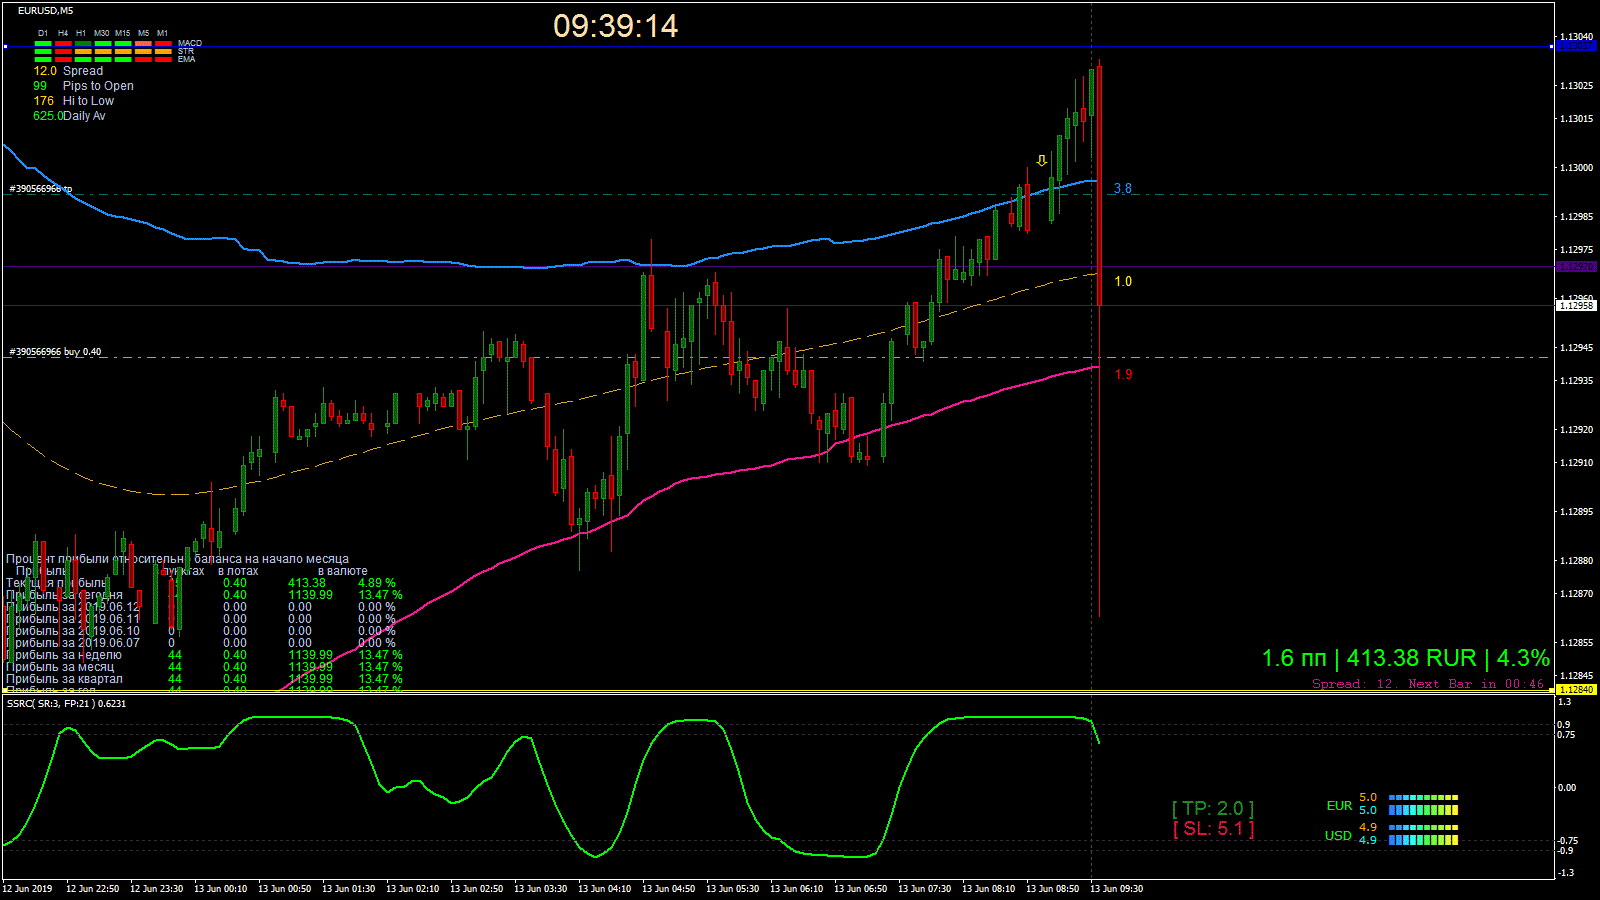Image resolution: width=1600 pixels, height=900 pixels.
Task: Select the #390566966 buy 0.40 order label
Action: point(55,352)
